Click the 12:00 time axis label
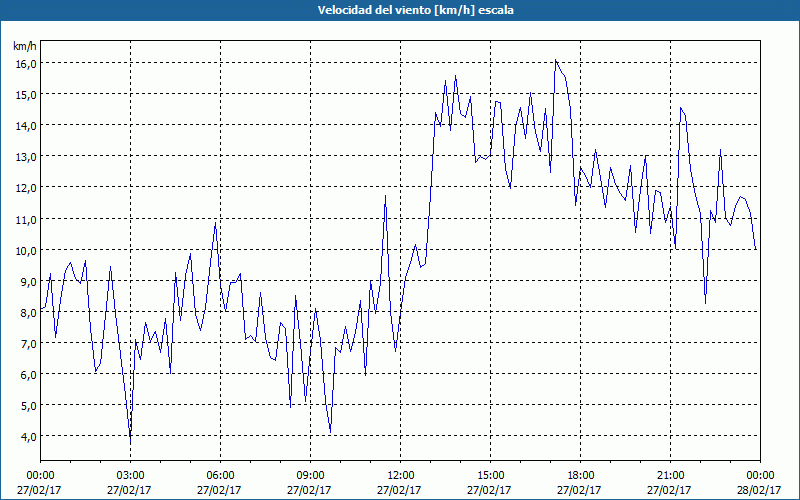This screenshot has width=800, height=500. pyautogui.click(x=401, y=476)
